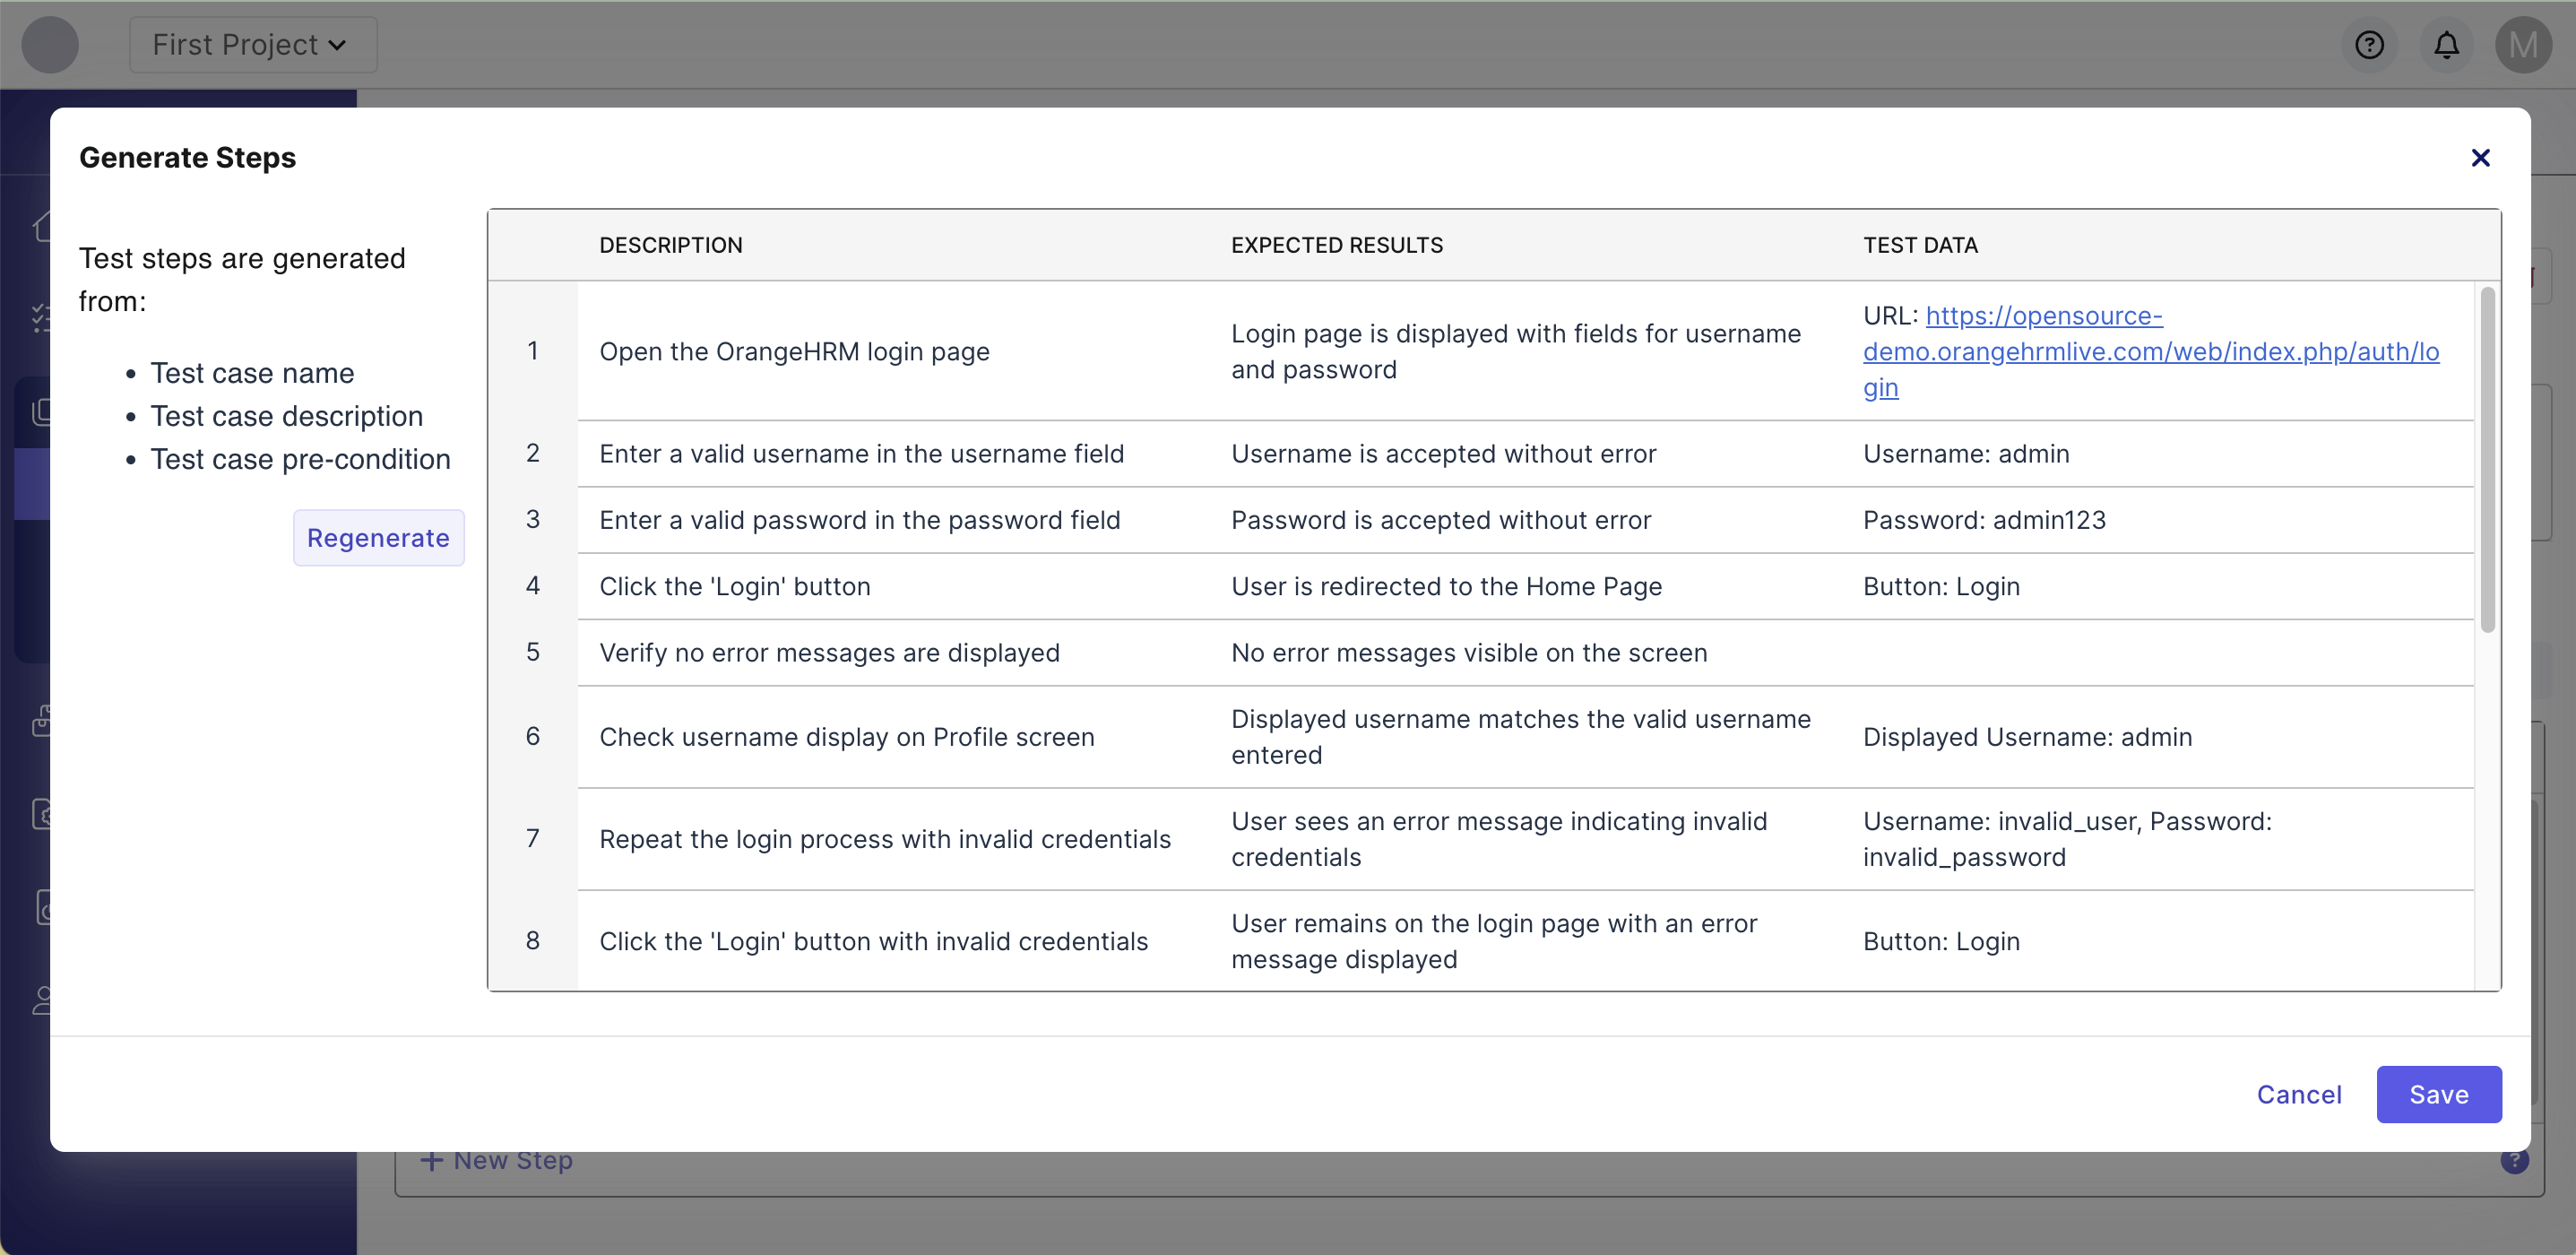Click the 'Test case description' bullet
2576x1255 pixels.
tap(286, 416)
